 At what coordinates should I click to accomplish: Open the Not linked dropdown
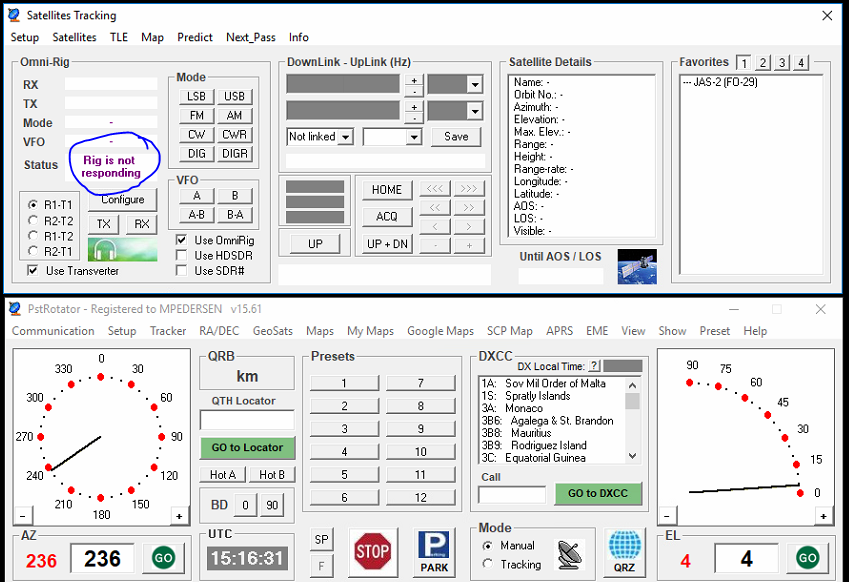point(345,137)
